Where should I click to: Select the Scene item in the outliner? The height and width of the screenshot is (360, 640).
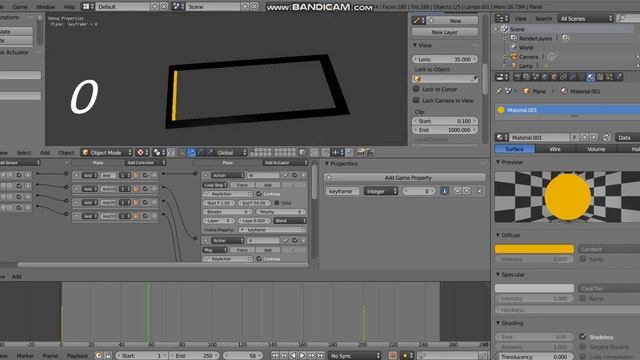click(517, 29)
